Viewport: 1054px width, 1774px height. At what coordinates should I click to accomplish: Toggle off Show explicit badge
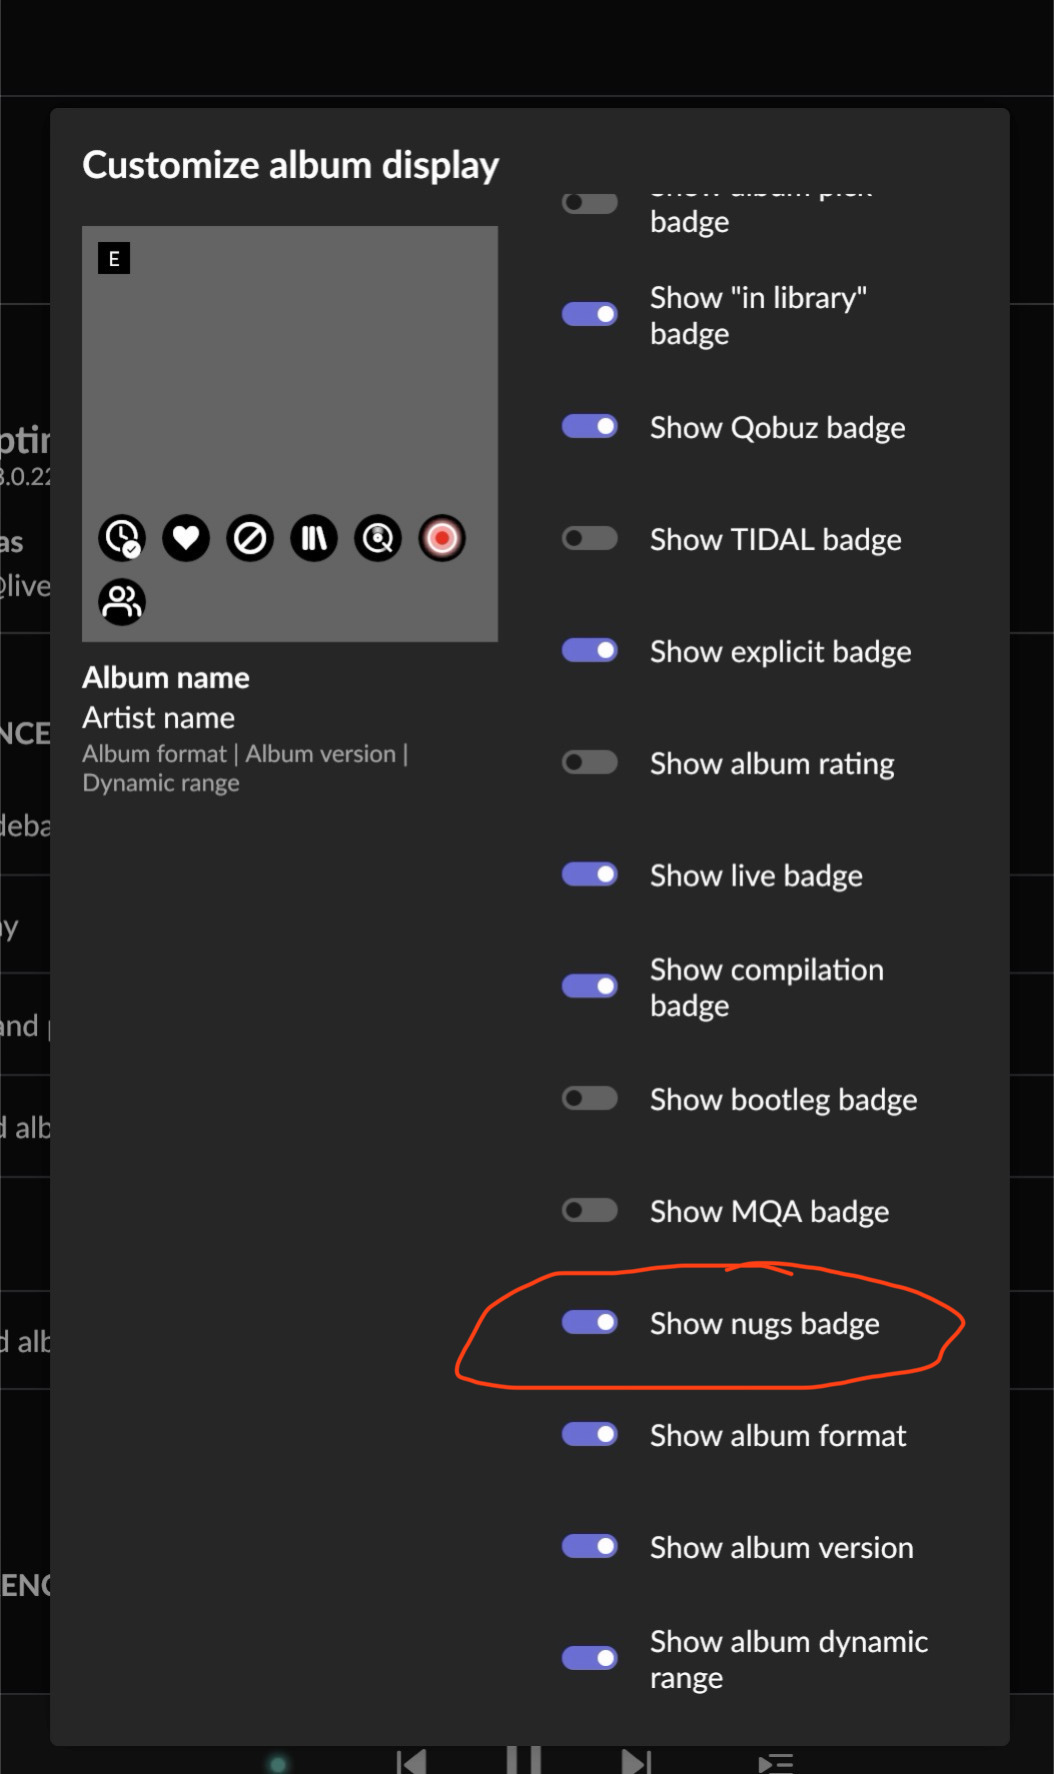[590, 651]
